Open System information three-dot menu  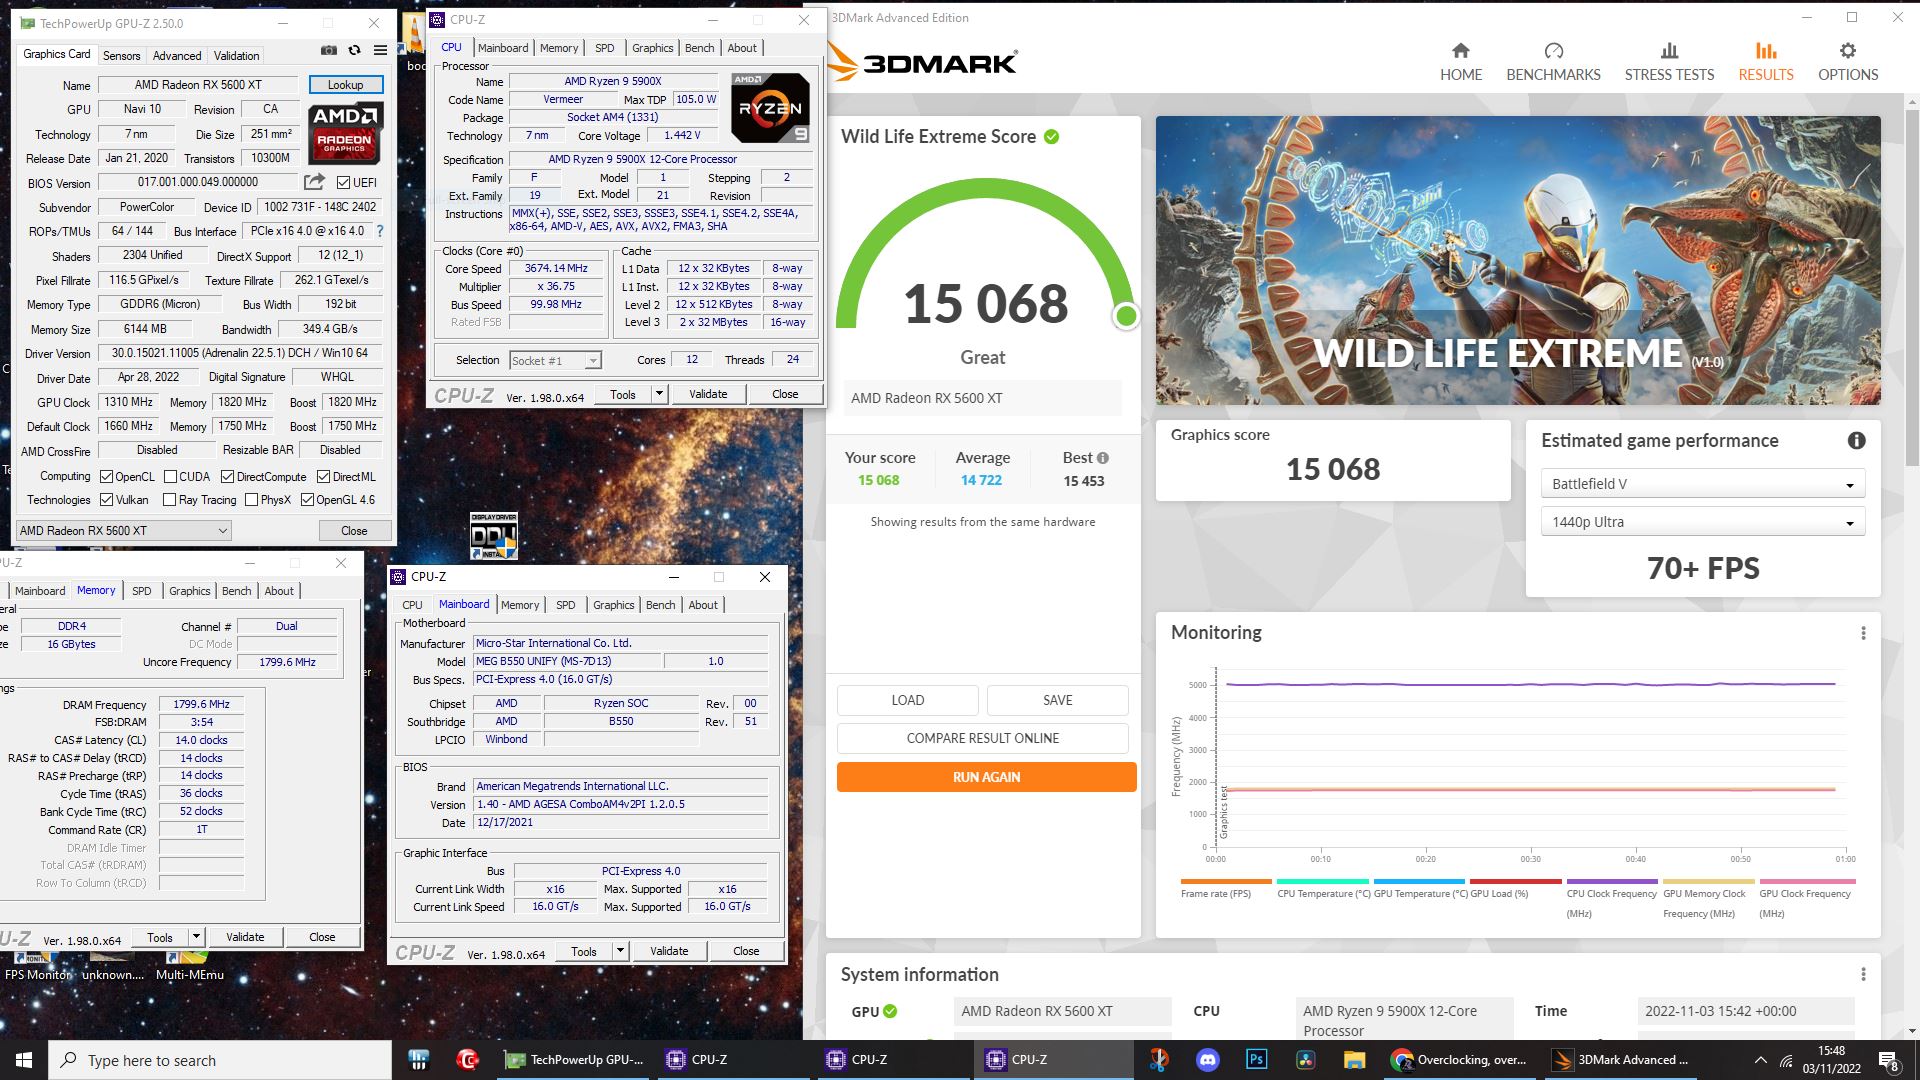coord(1863,974)
